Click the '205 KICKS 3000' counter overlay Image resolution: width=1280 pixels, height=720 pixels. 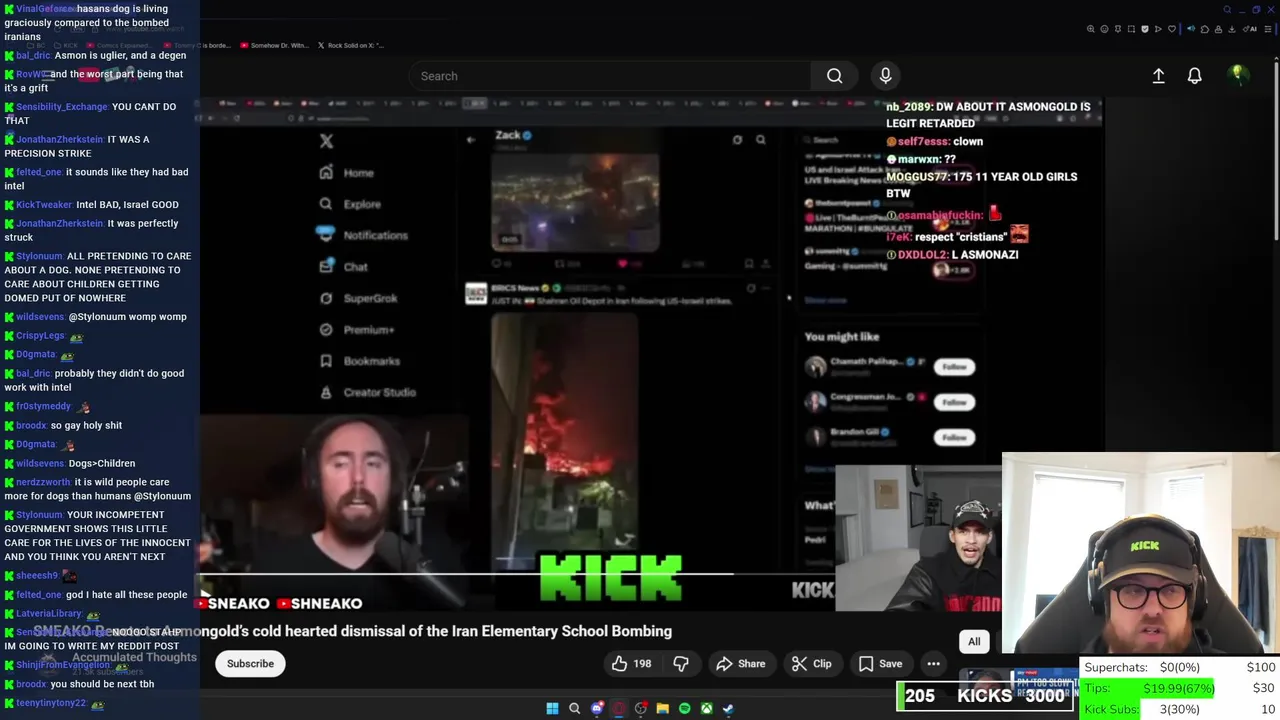point(984,695)
